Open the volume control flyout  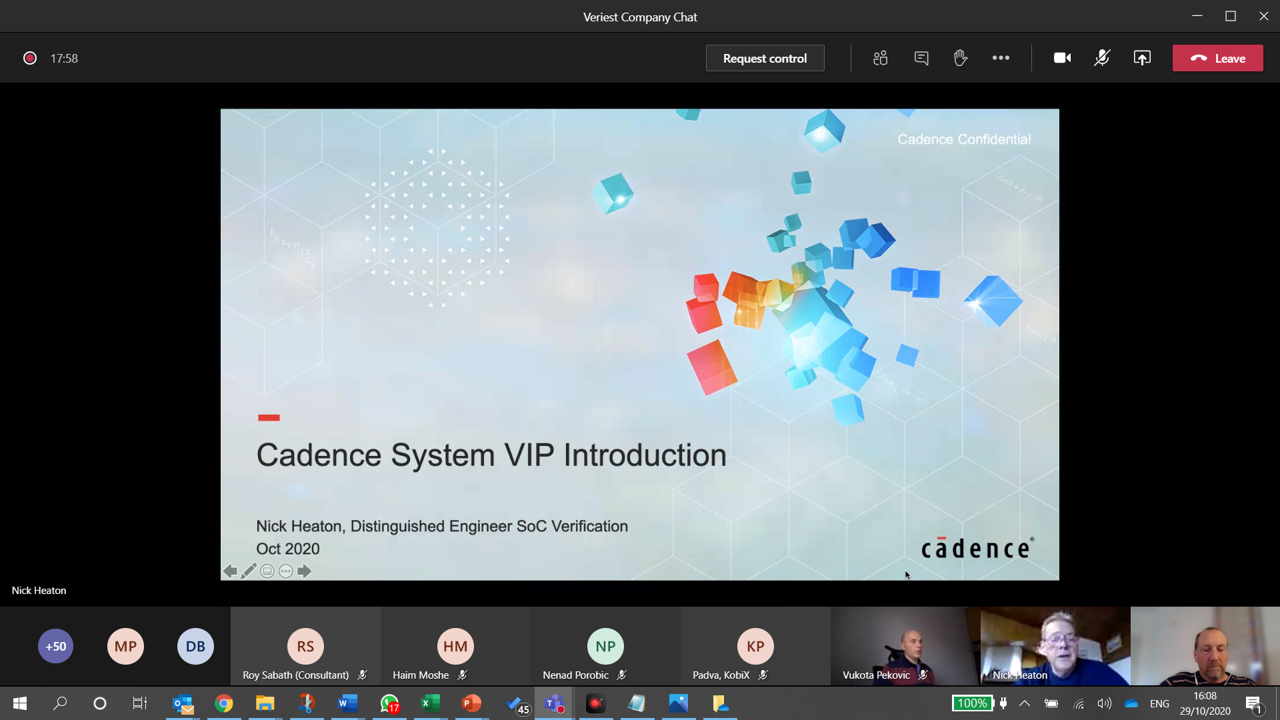[1104, 703]
